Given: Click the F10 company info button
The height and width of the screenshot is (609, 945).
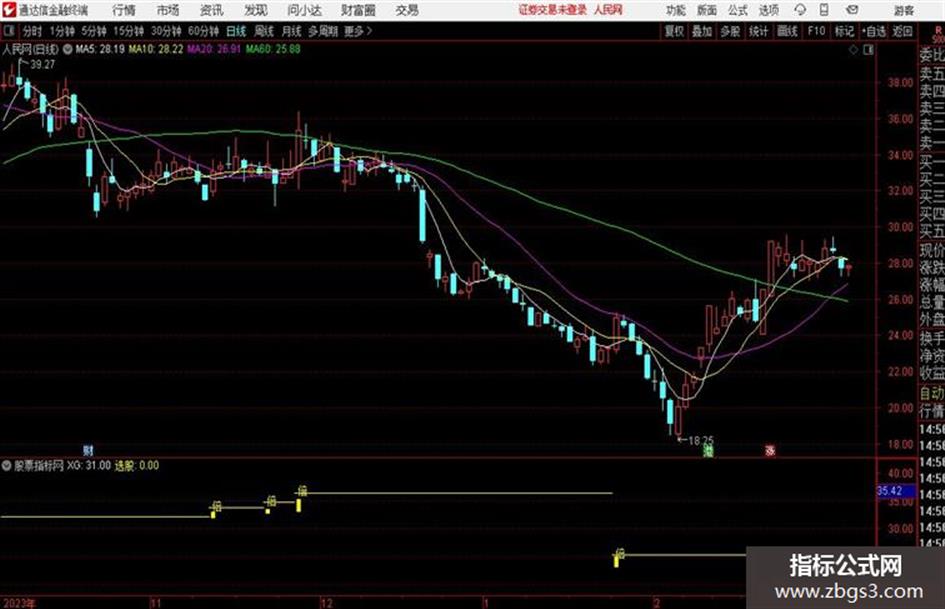Looking at the screenshot, I should [816, 31].
